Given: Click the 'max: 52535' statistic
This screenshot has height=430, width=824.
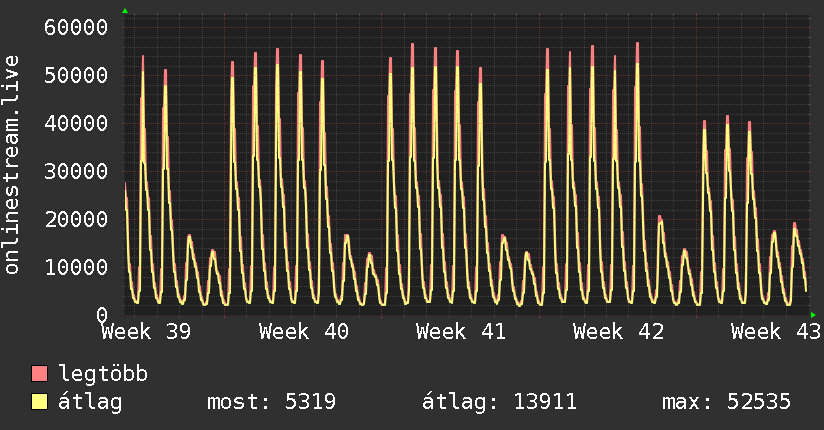Looking at the screenshot, I should tap(726, 402).
